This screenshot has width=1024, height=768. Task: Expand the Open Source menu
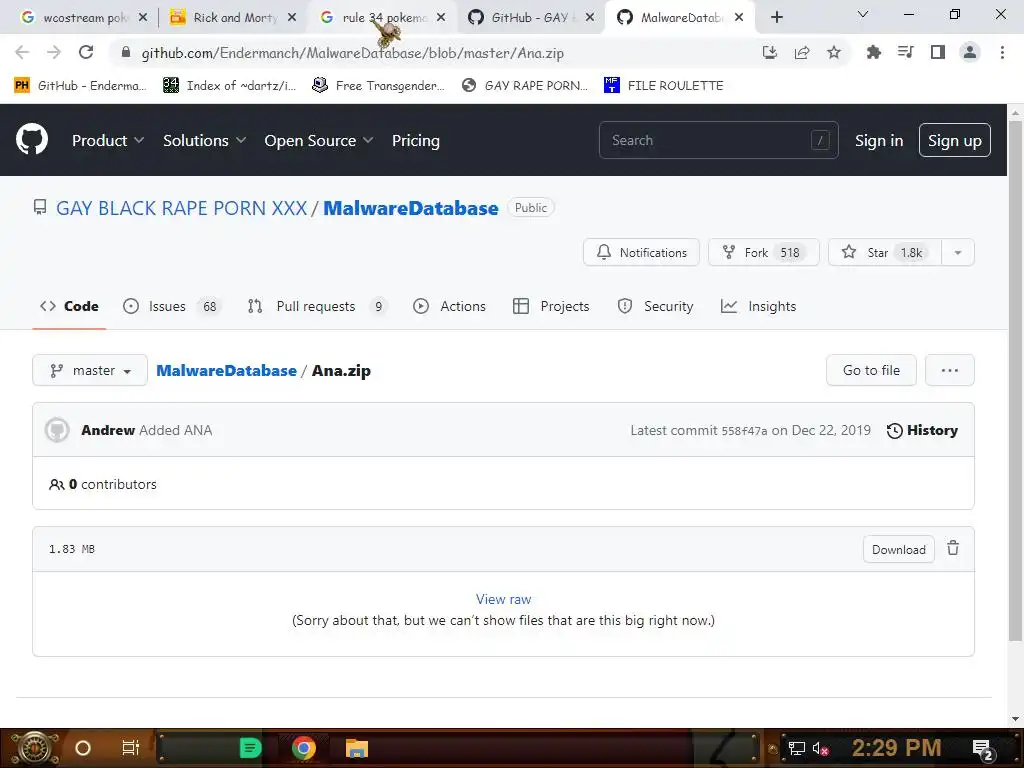coord(319,140)
